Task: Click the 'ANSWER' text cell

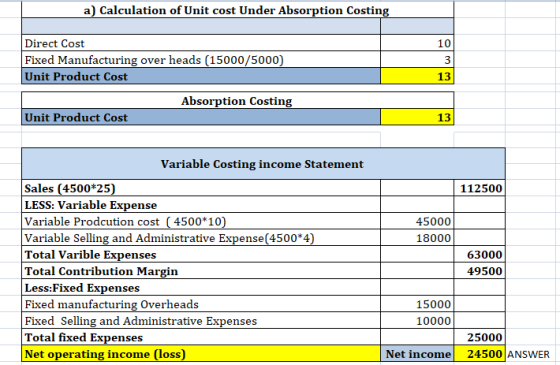Action: [529, 354]
